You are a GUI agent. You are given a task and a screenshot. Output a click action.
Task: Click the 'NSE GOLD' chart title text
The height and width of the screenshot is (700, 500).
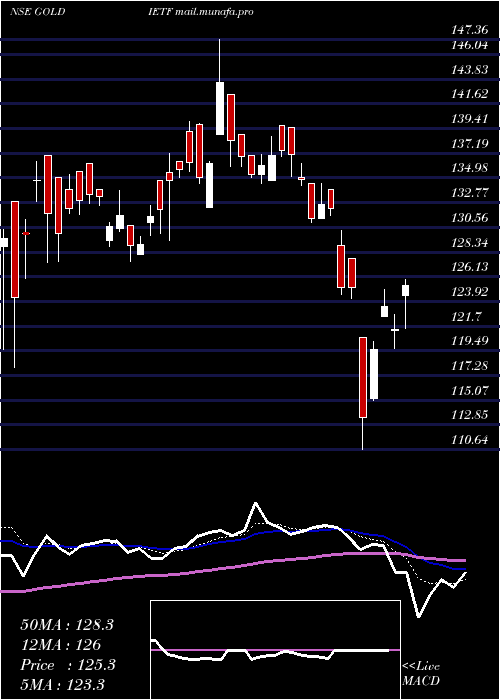coord(38,12)
